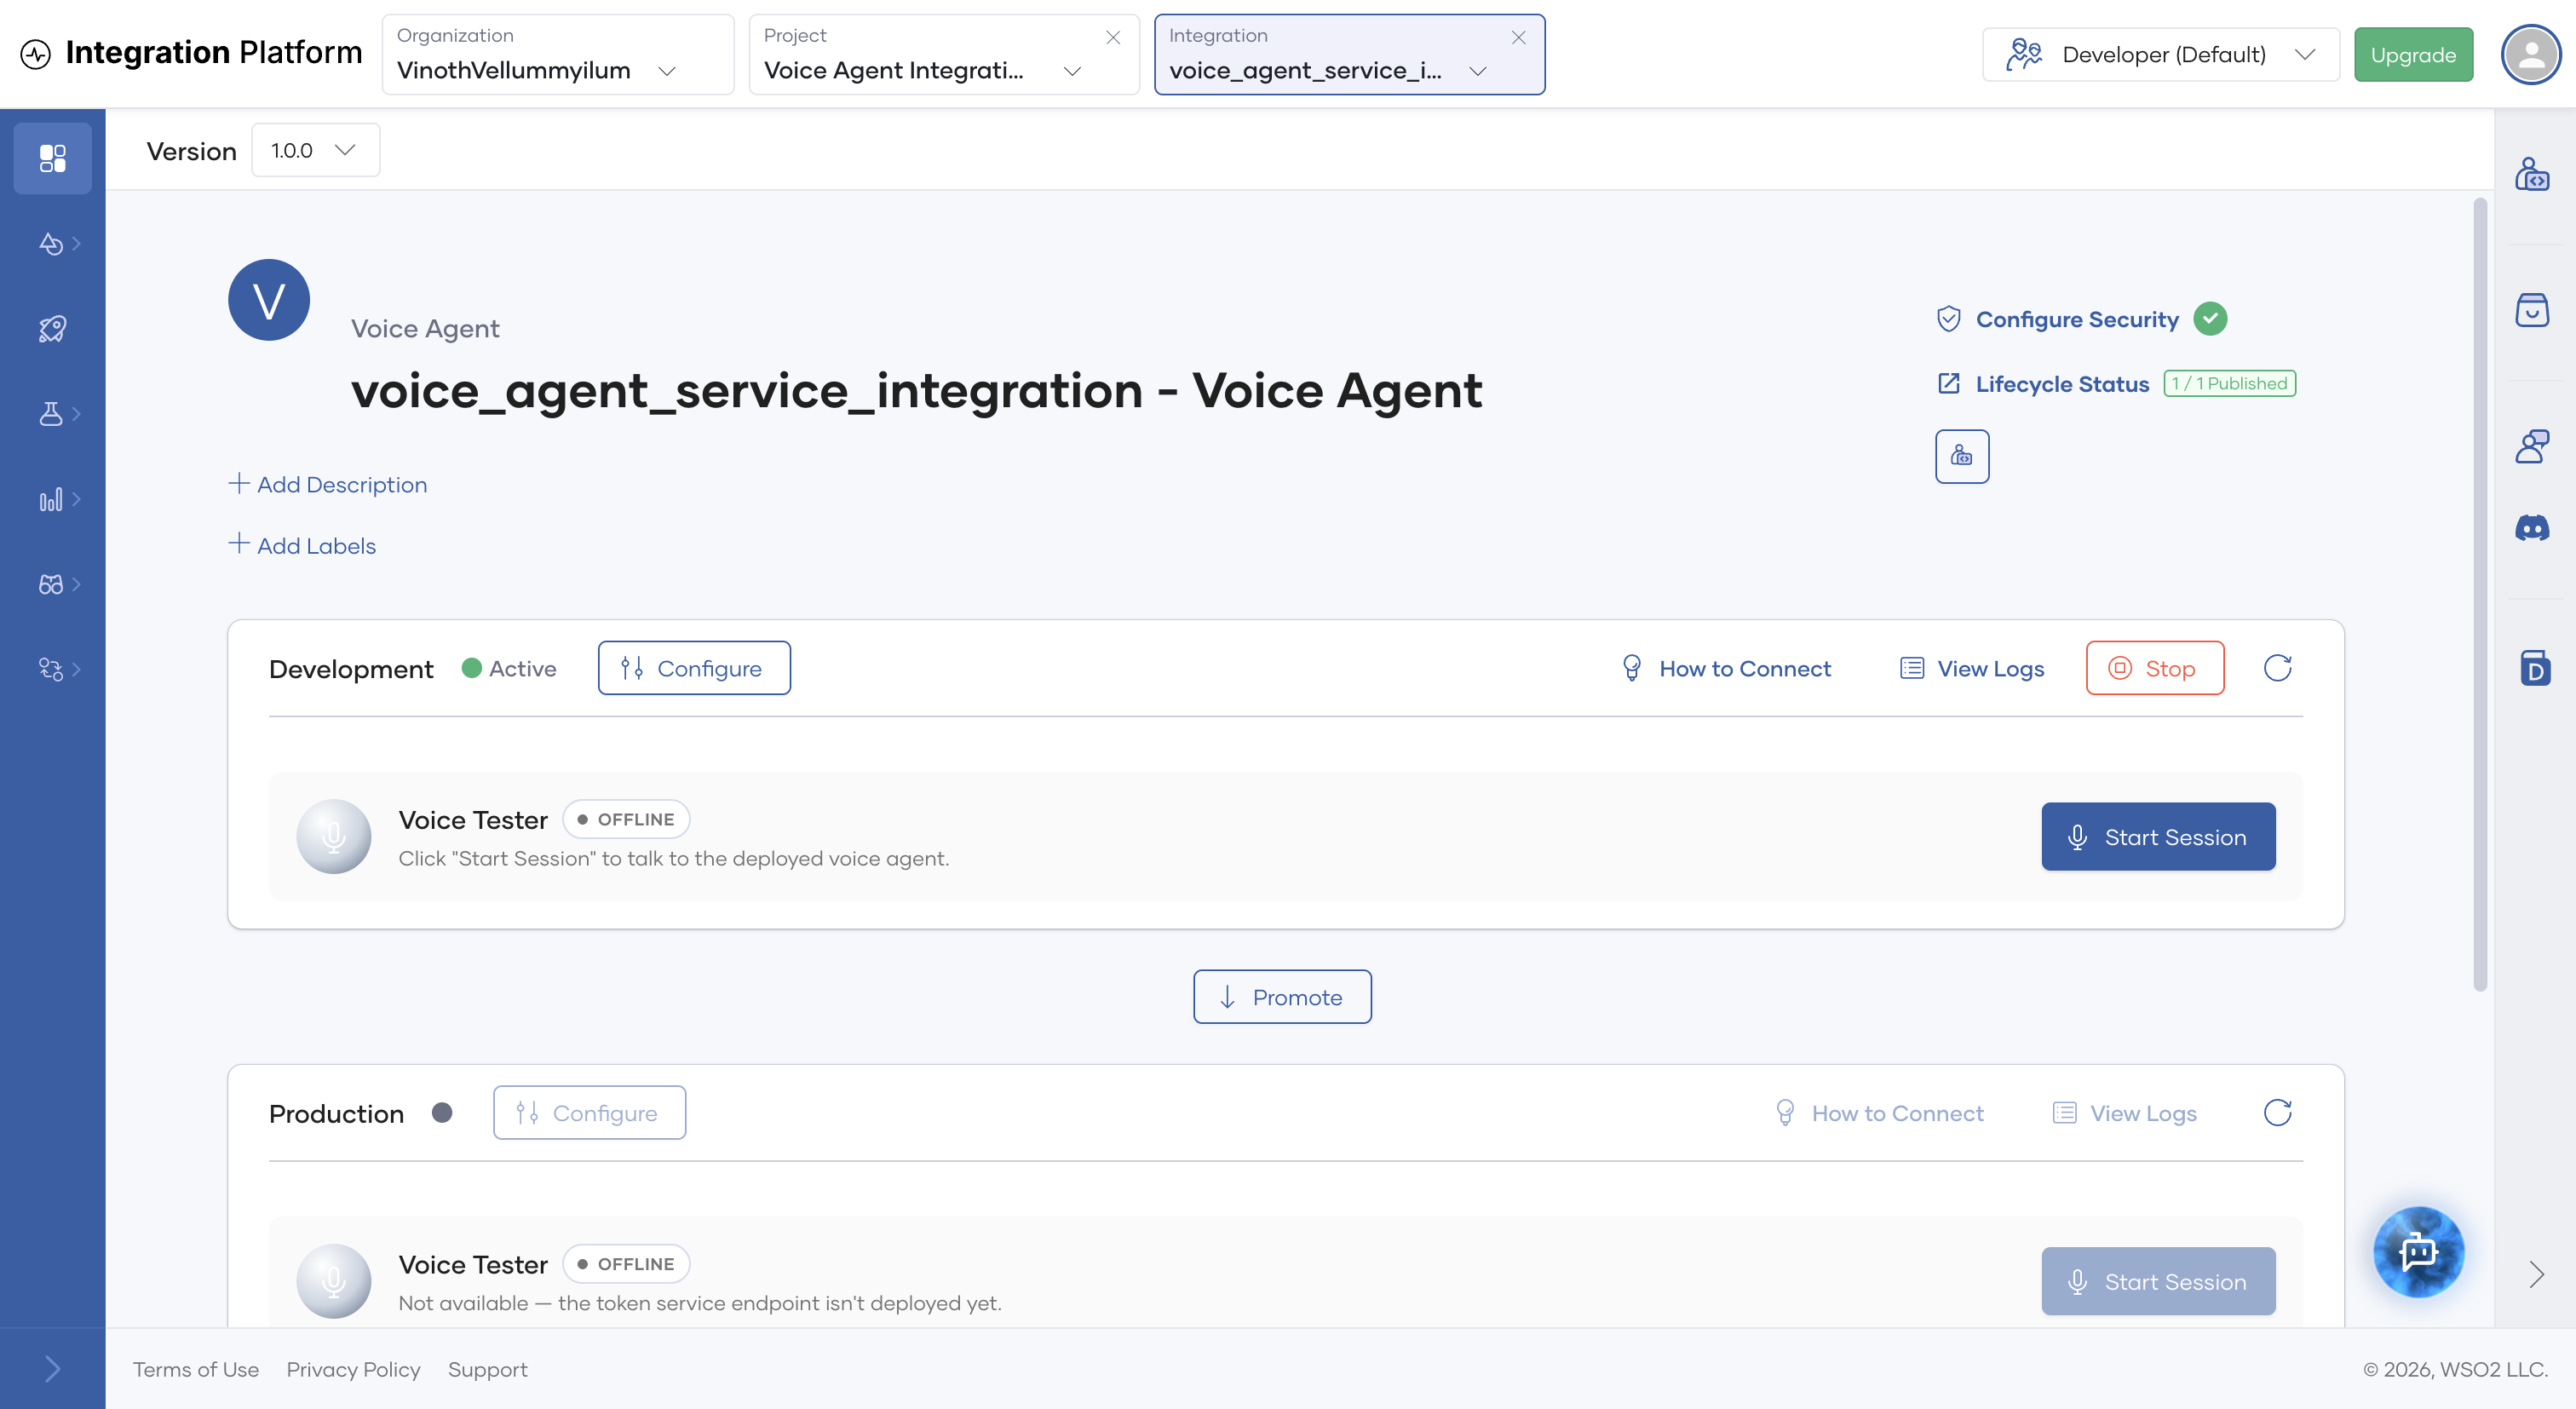Screen dimensions: 2576x1409
Task: Click the Discord icon in right panel
Action: click(x=2532, y=527)
